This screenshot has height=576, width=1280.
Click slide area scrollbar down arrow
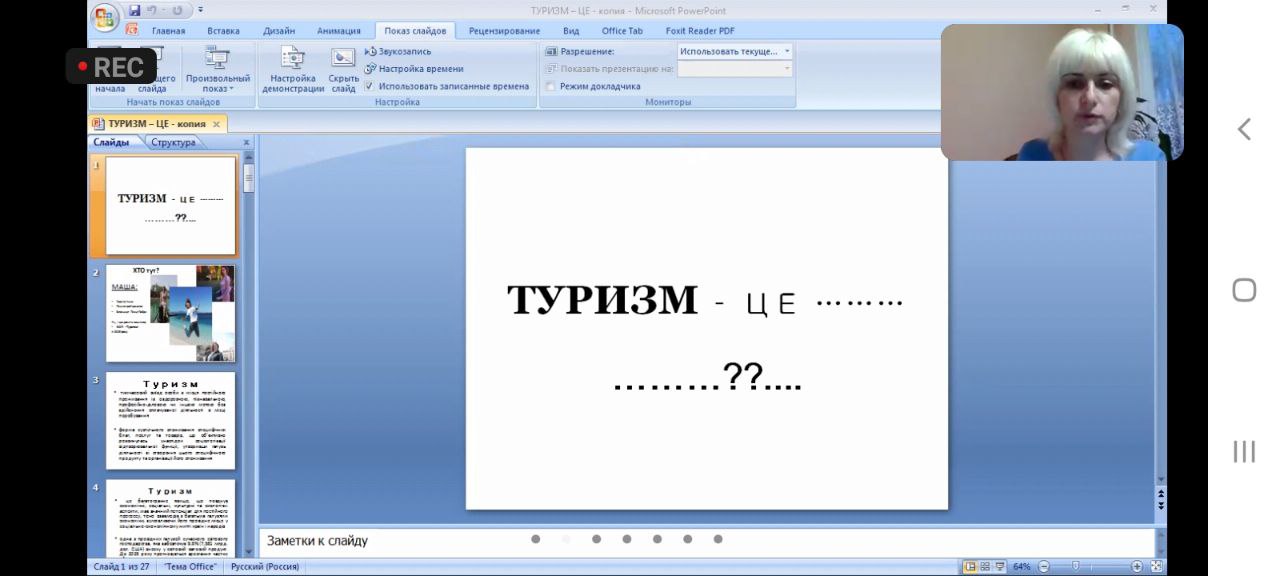pos(1161,480)
